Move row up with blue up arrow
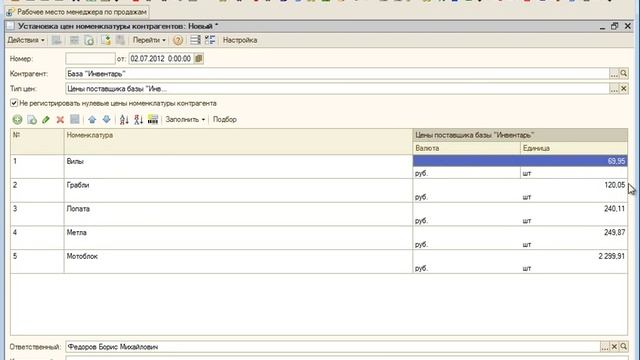Image resolution: width=640 pixels, height=360 pixels. point(92,120)
